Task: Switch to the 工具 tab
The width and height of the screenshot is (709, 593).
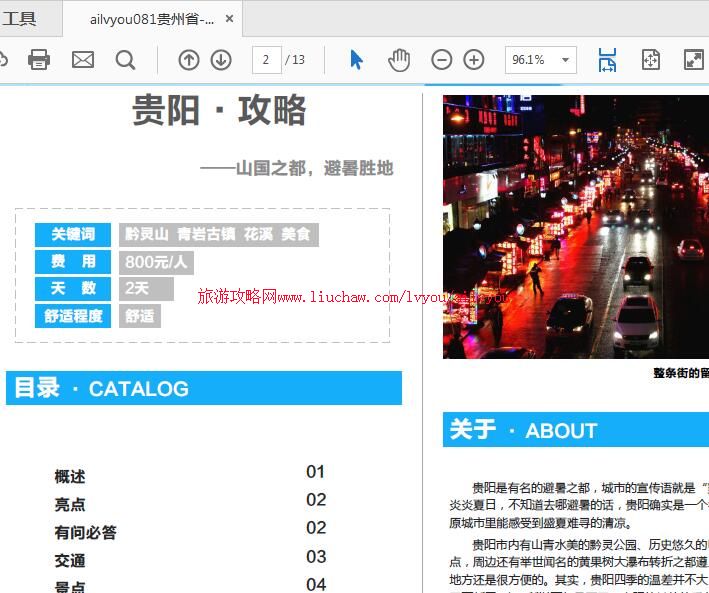Action: tap(19, 19)
